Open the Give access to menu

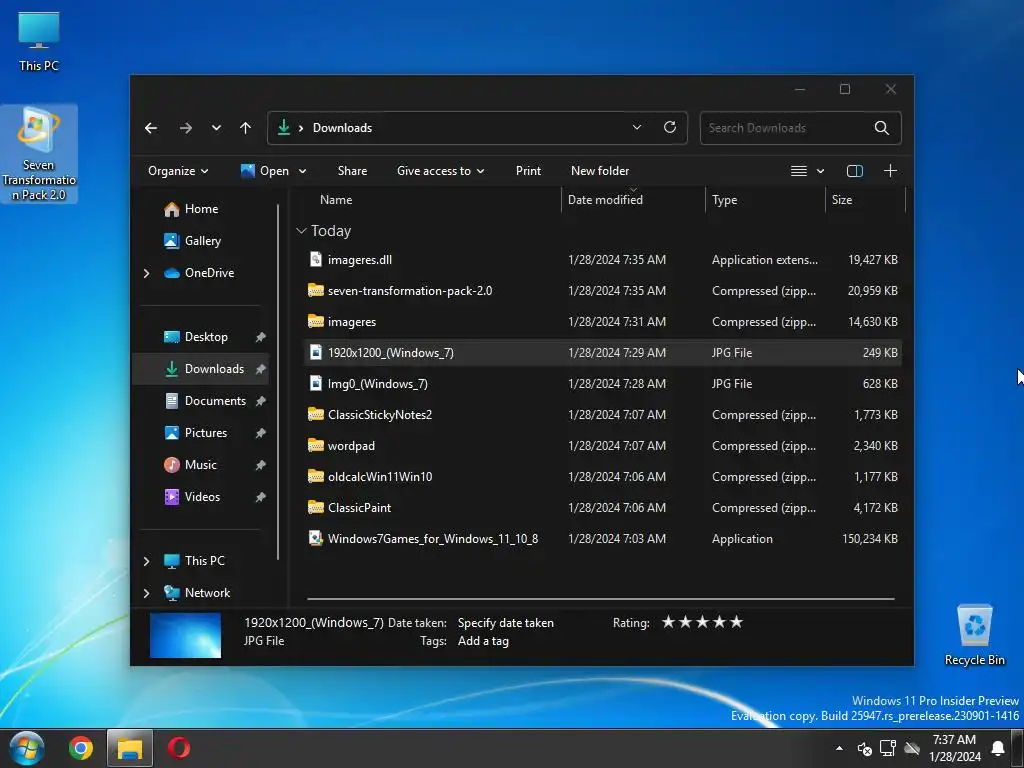coord(440,171)
